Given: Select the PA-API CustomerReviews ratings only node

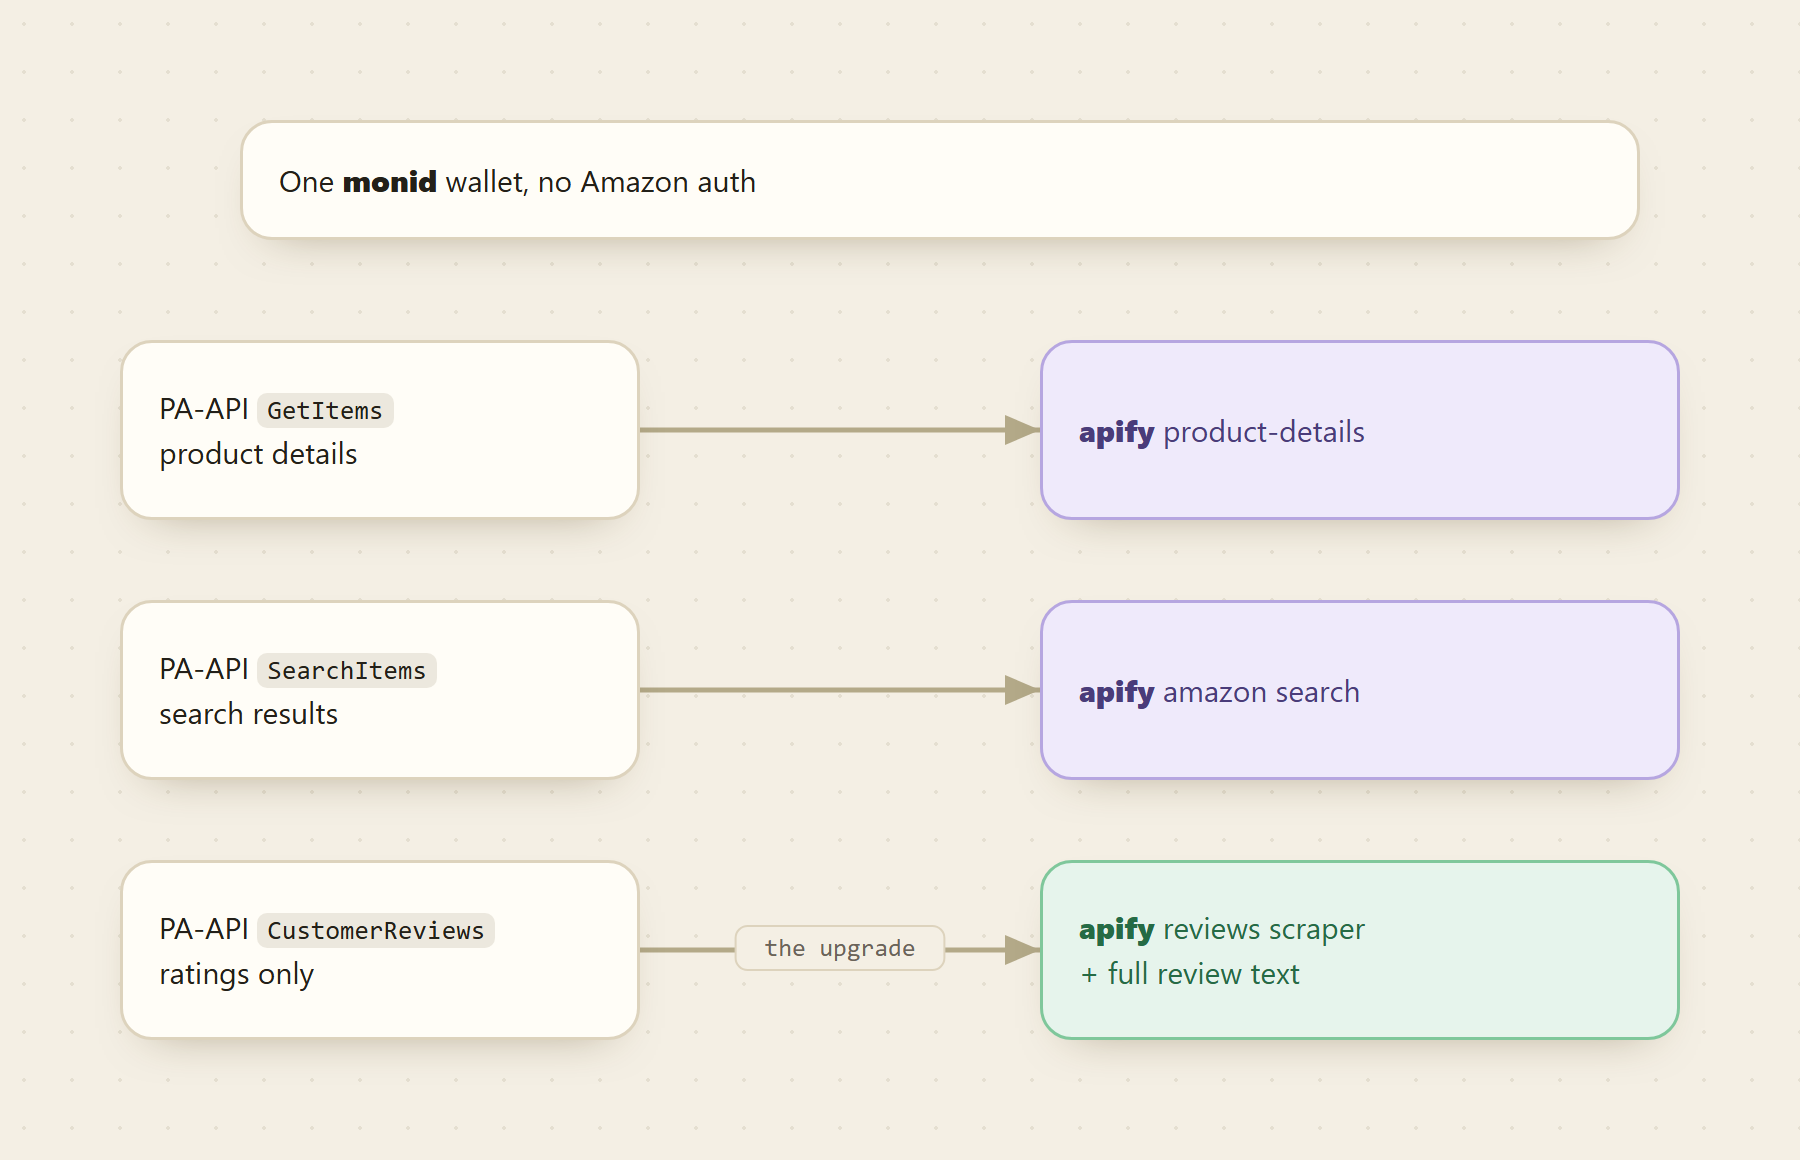Looking at the screenshot, I should 380,950.
